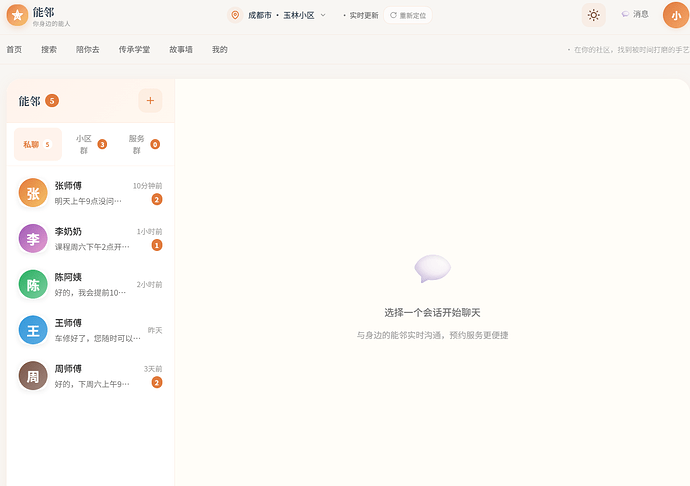Open message preview 好的，下周六上午9…
This screenshot has height=486, width=690.
coord(92,384)
